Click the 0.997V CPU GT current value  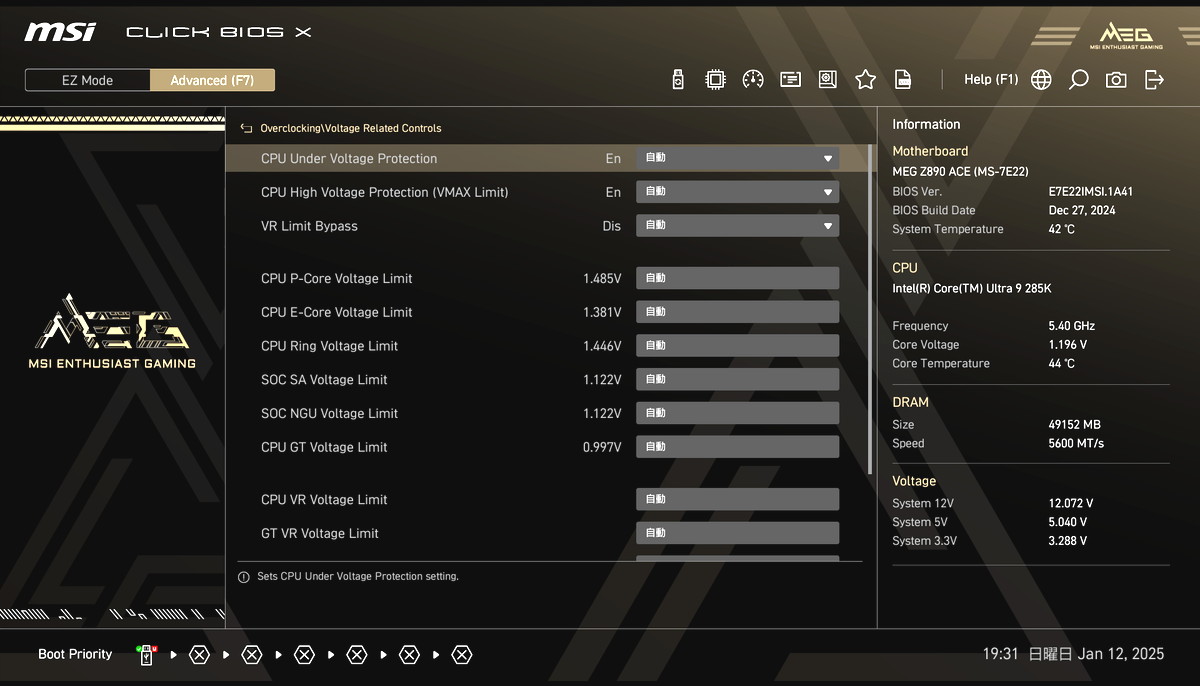point(602,447)
